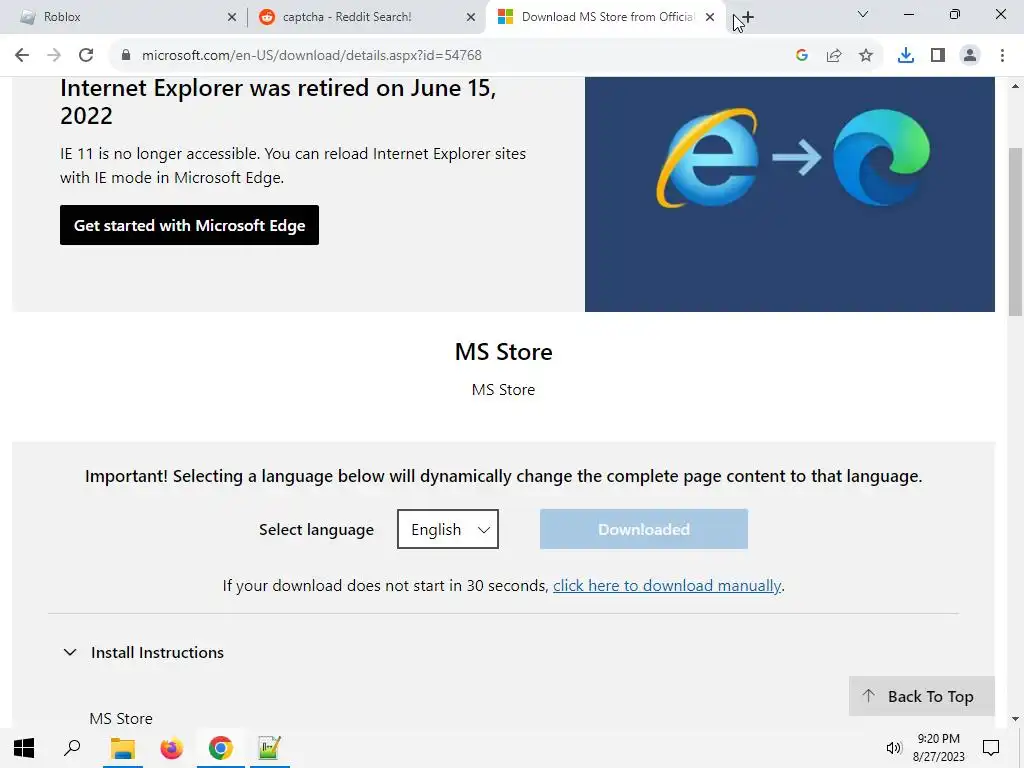Switch to the Roblox tab

tap(124, 17)
